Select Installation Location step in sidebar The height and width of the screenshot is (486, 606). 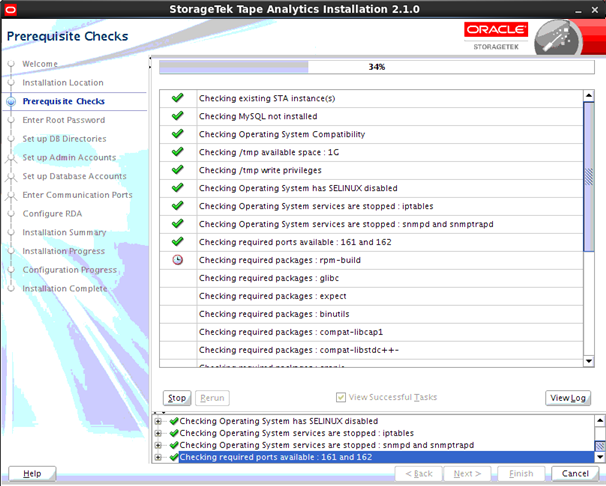(63, 83)
